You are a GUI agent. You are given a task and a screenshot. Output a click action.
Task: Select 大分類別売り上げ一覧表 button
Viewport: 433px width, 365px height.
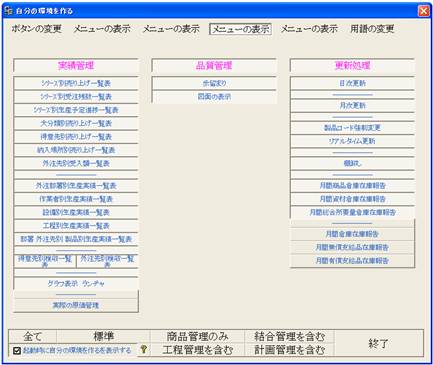coord(76,123)
